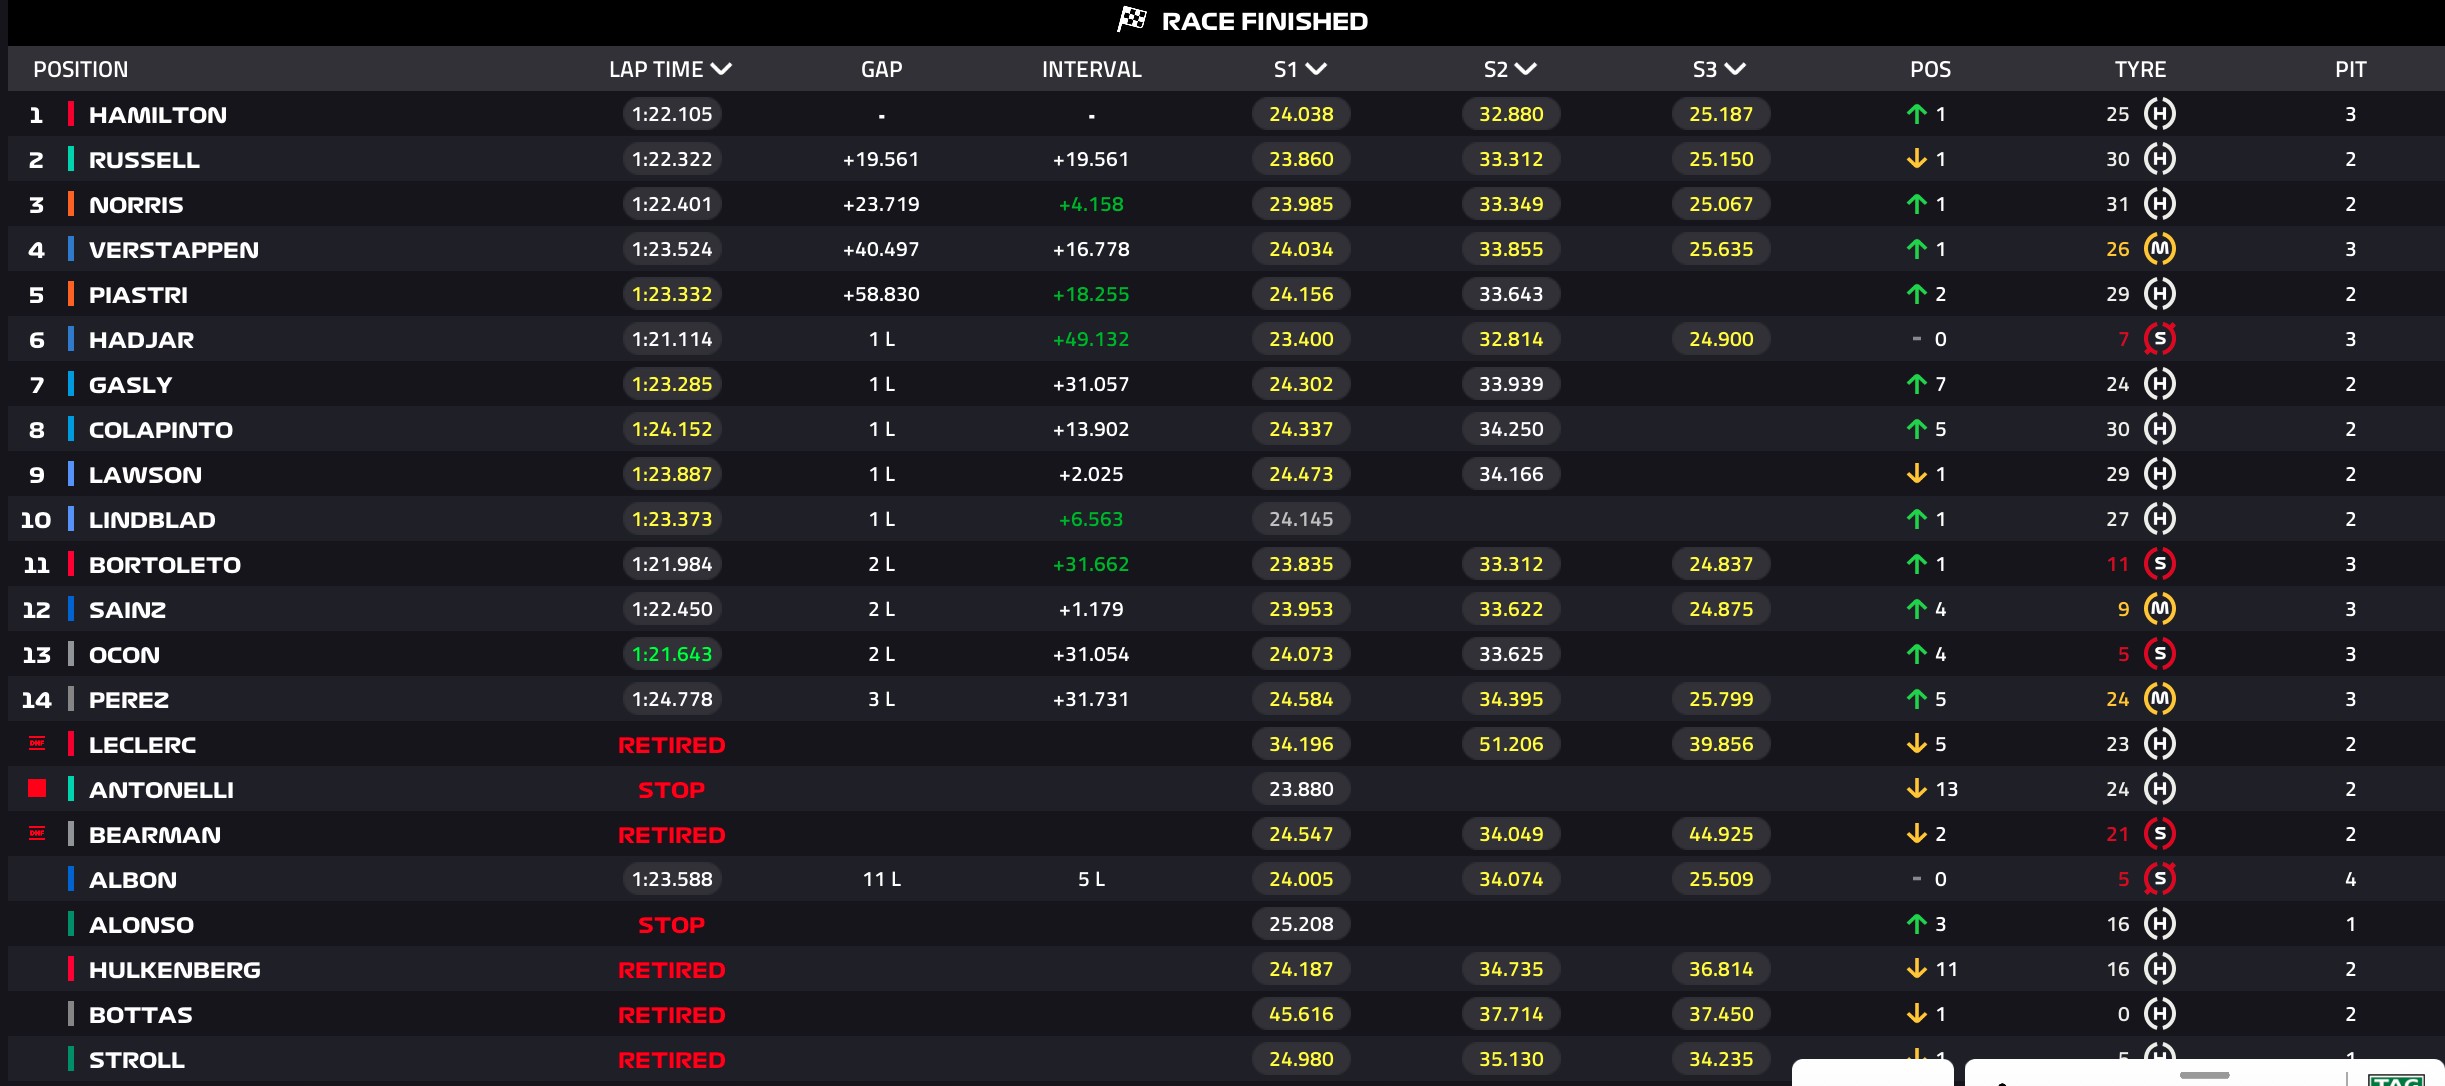Click Hadjar's lap time 1:21.114
2445x1086 pixels.
pyautogui.click(x=672, y=339)
